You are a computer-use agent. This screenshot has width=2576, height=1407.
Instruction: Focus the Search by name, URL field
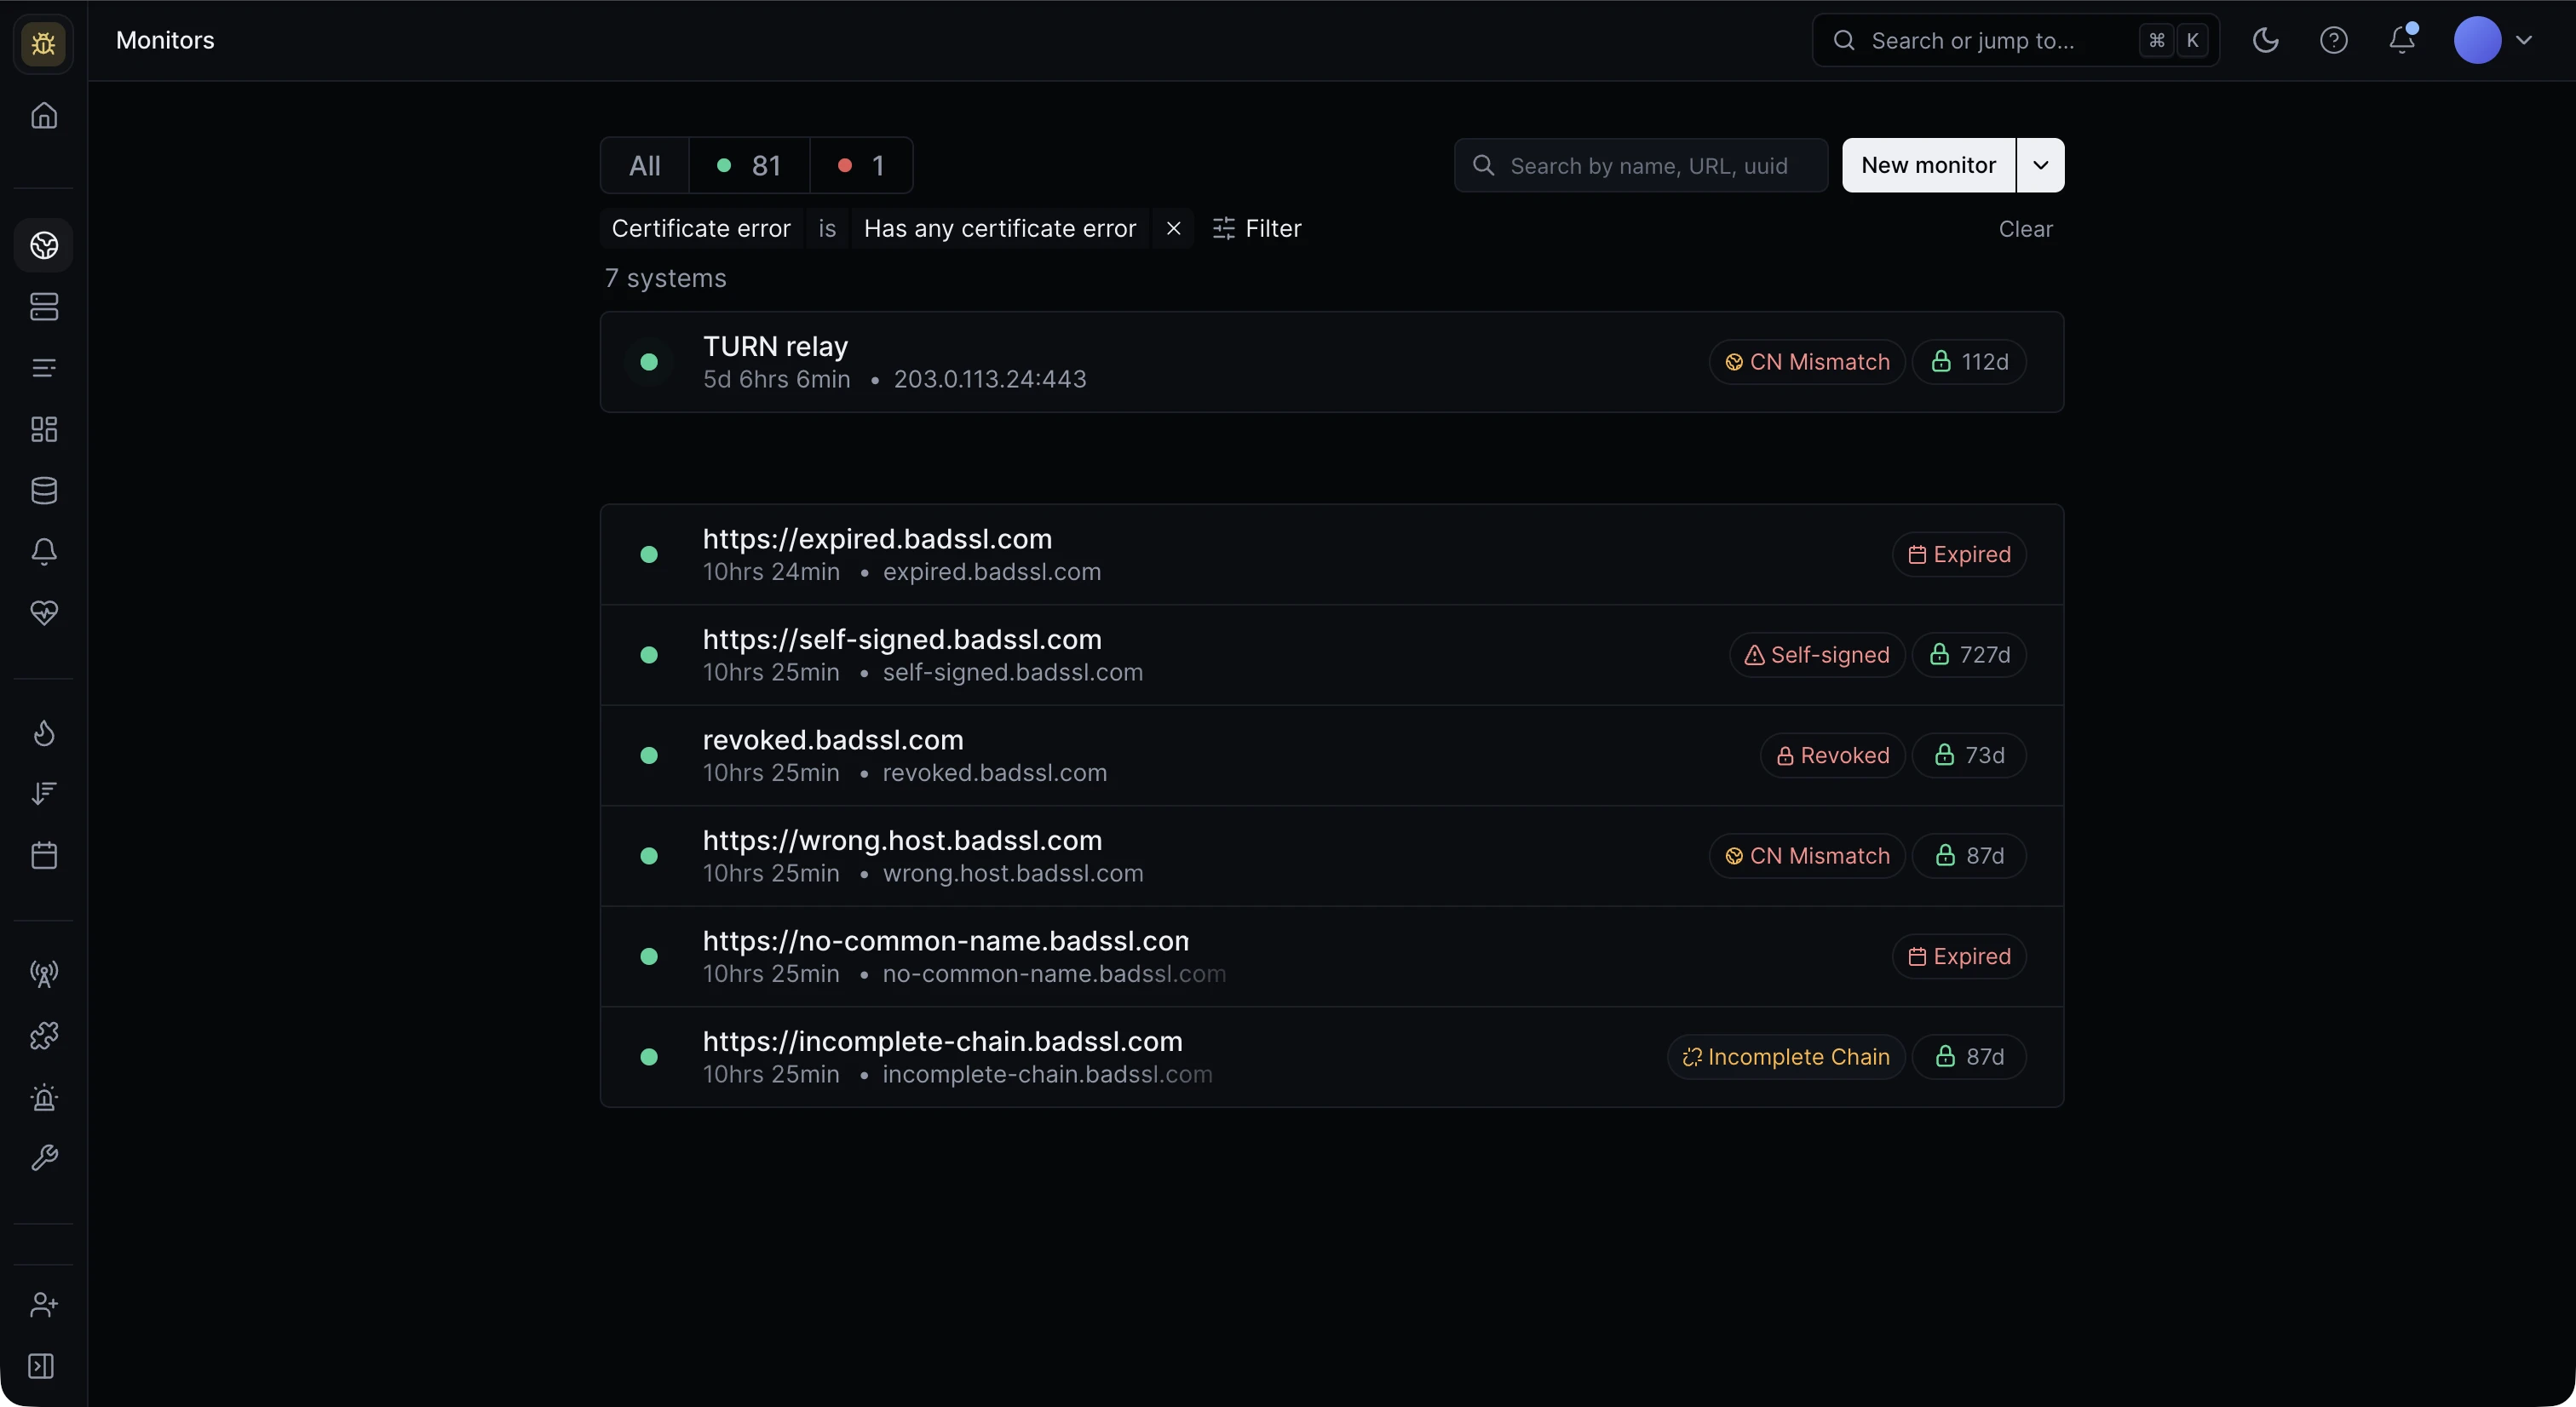coord(1641,165)
